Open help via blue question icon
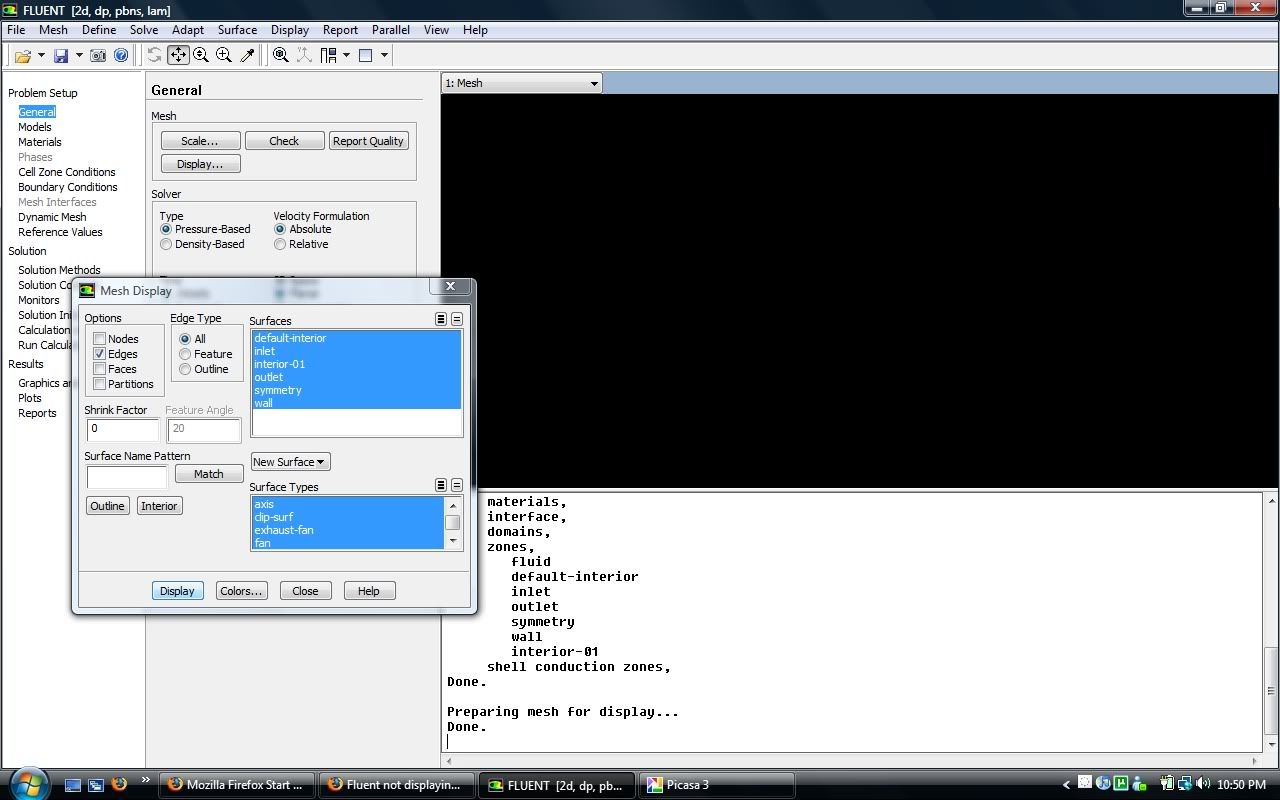Screen dimensions: 1280x800 pos(121,56)
